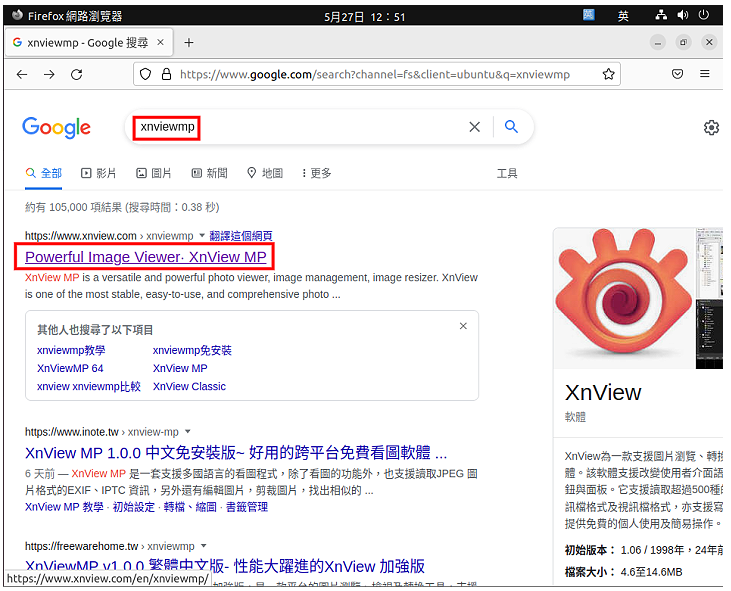The image size is (731, 591).
Task: Open Firefox app menu in top bar
Action: coord(67,16)
